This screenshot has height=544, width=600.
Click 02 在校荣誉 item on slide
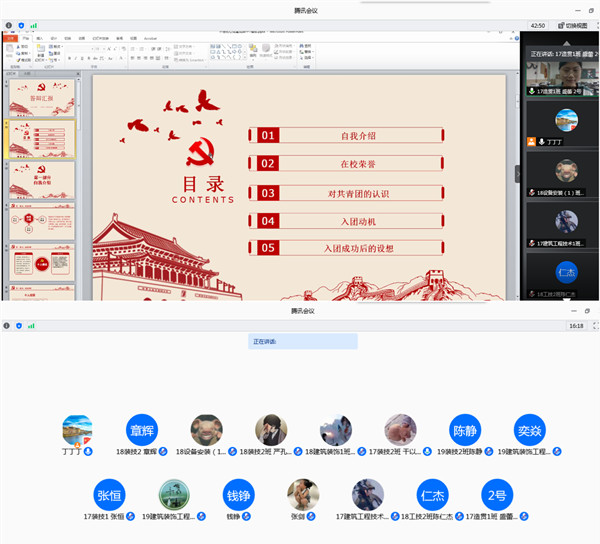click(346, 164)
